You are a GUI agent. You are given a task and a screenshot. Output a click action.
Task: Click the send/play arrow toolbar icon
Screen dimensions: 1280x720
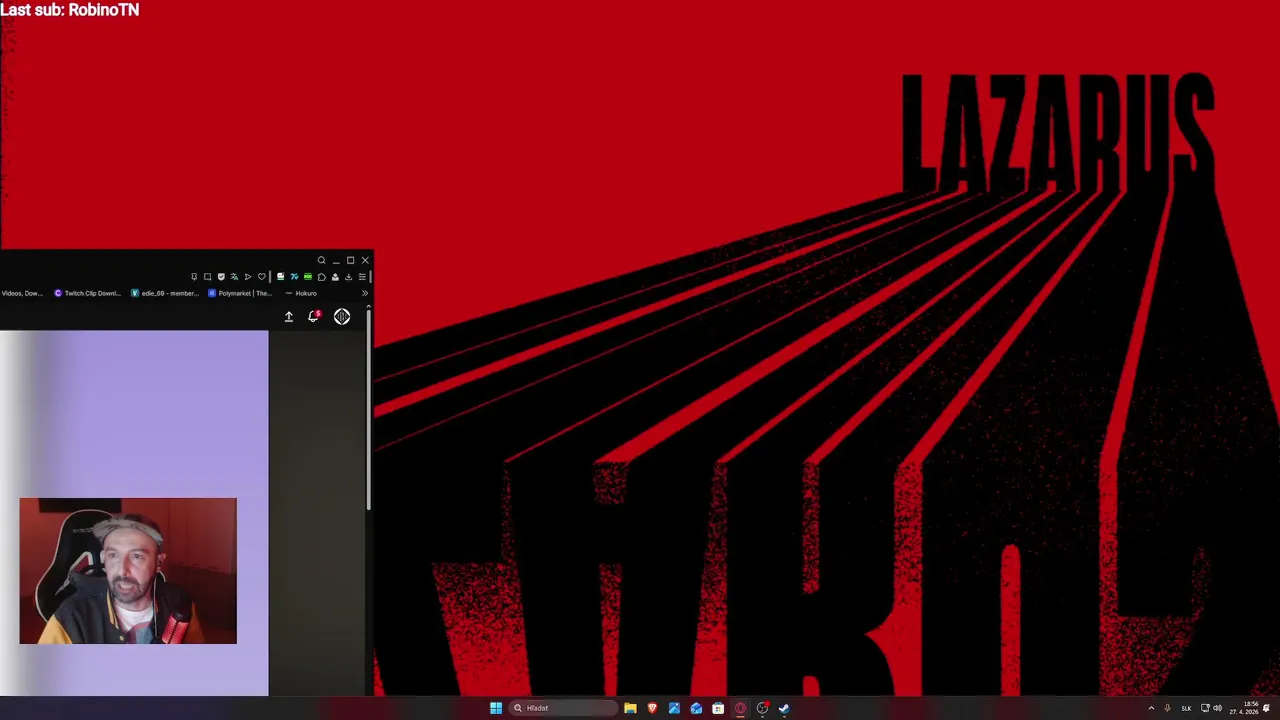click(248, 277)
